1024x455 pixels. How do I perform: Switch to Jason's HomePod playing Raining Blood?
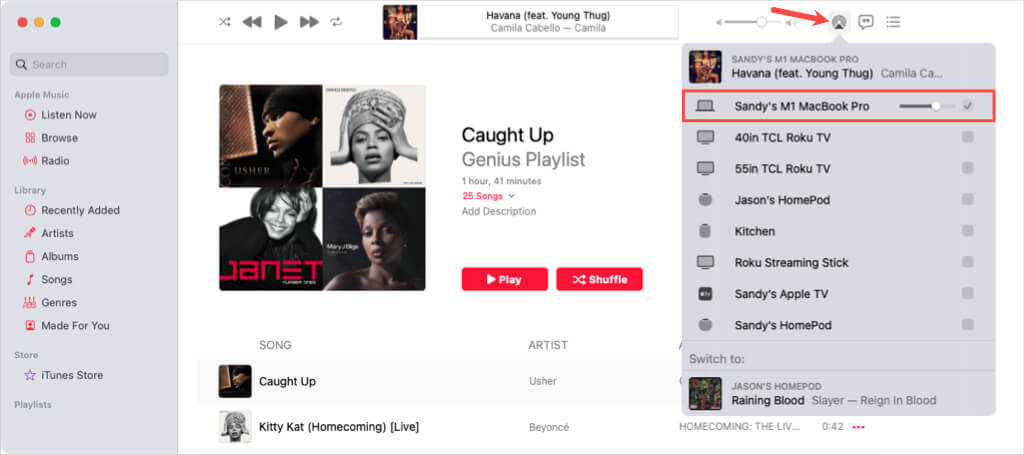pos(839,394)
